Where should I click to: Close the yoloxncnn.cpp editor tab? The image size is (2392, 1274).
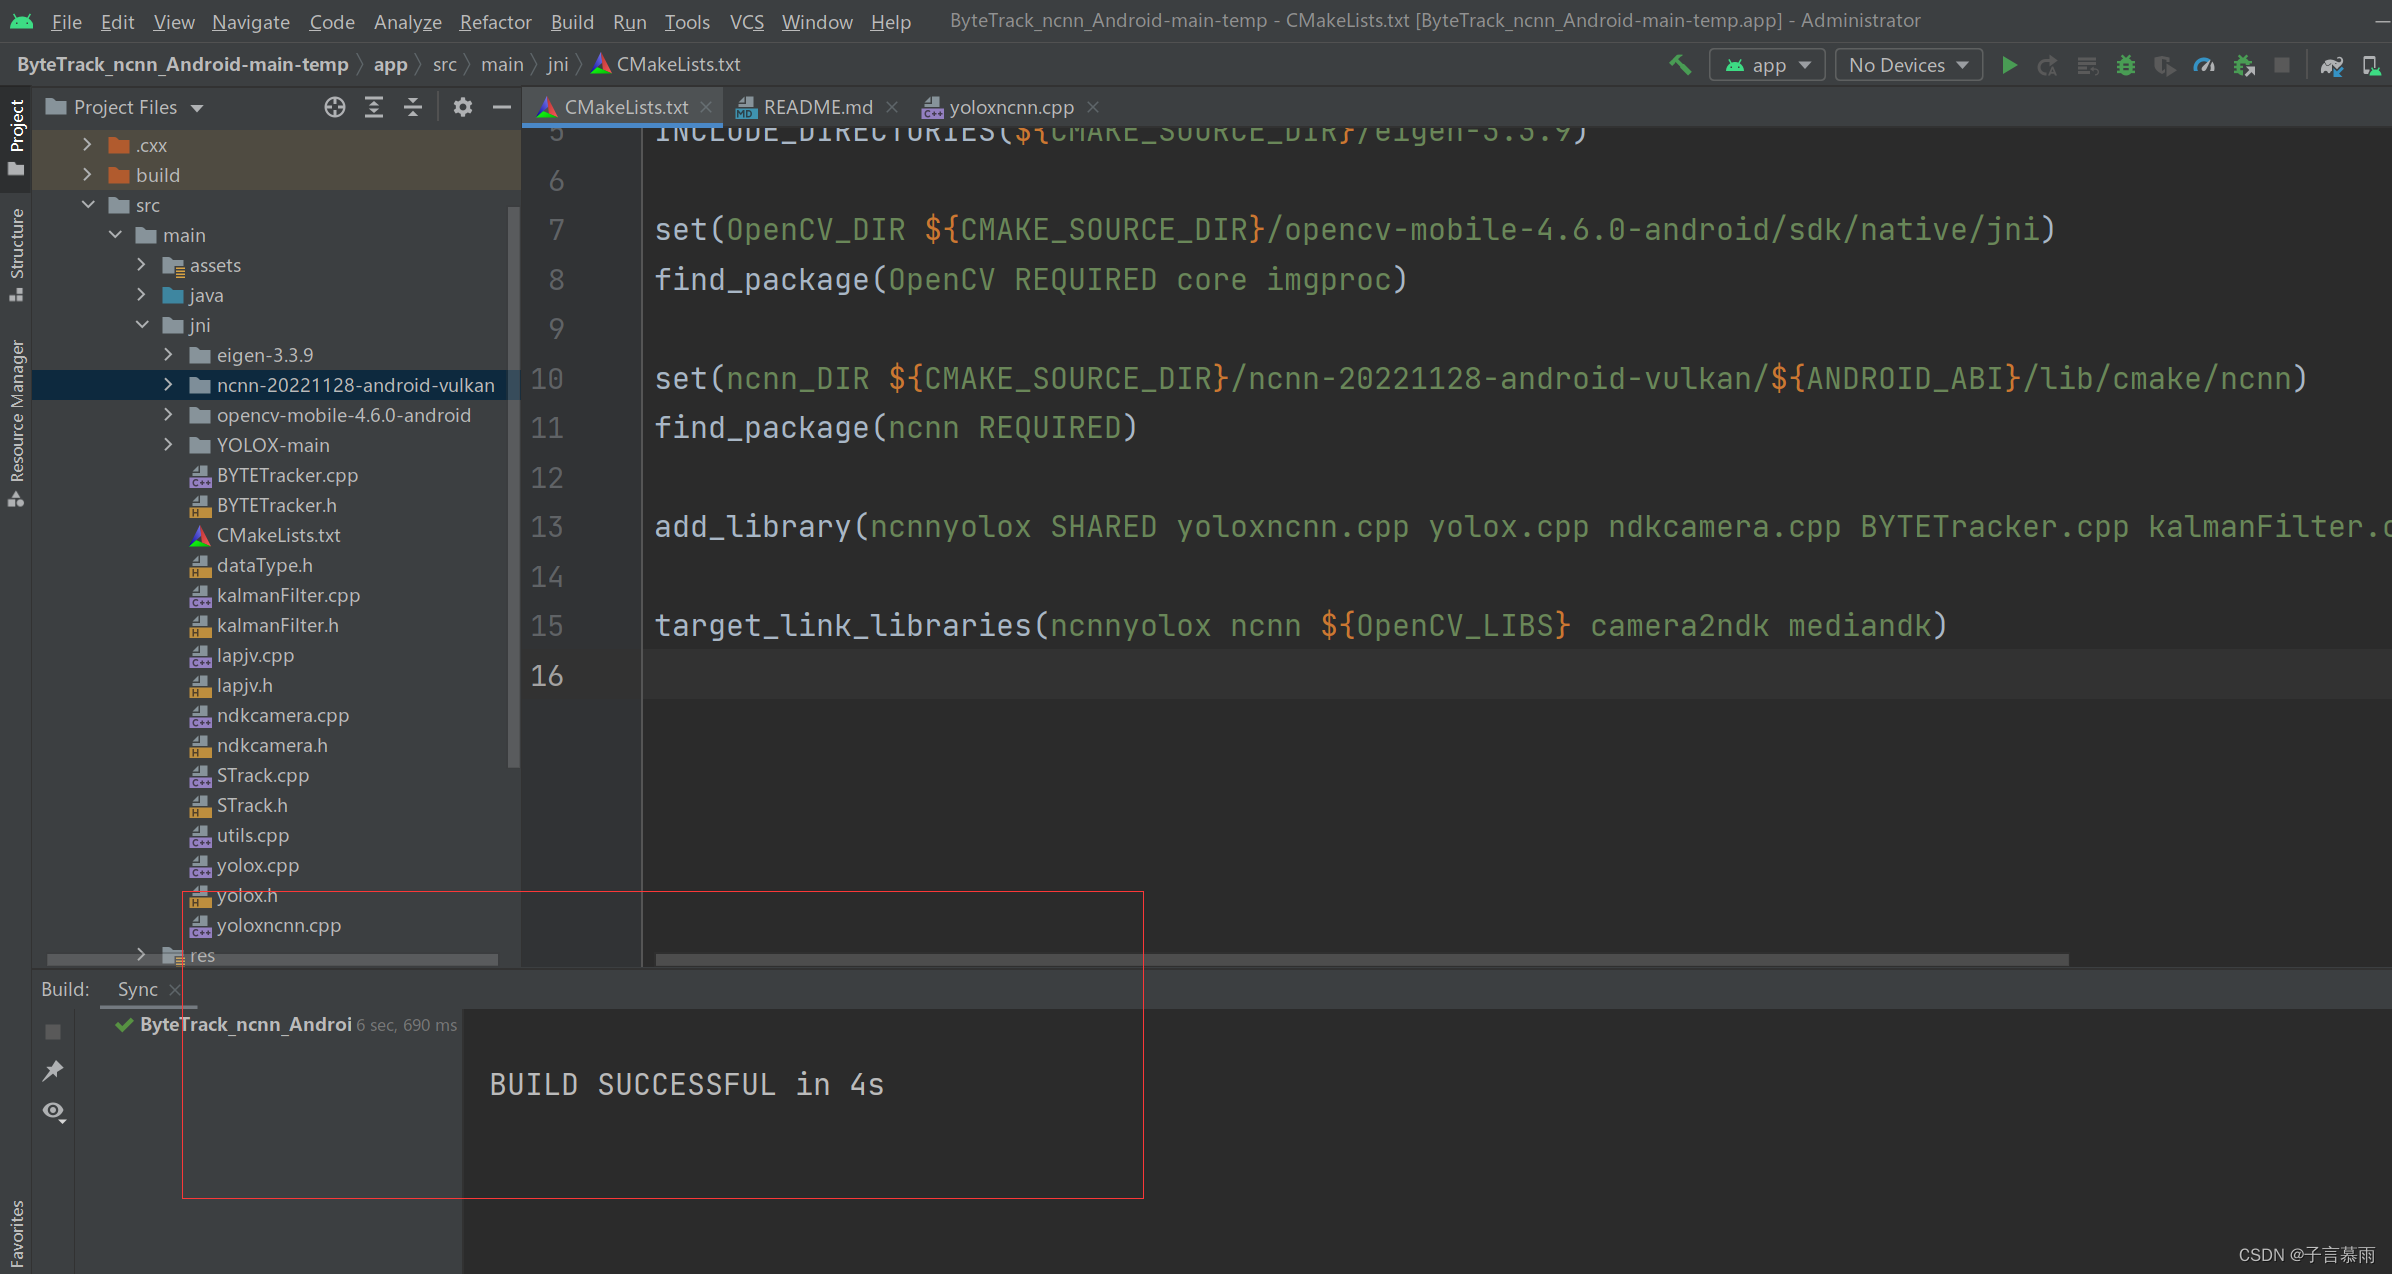click(1094, 106)
